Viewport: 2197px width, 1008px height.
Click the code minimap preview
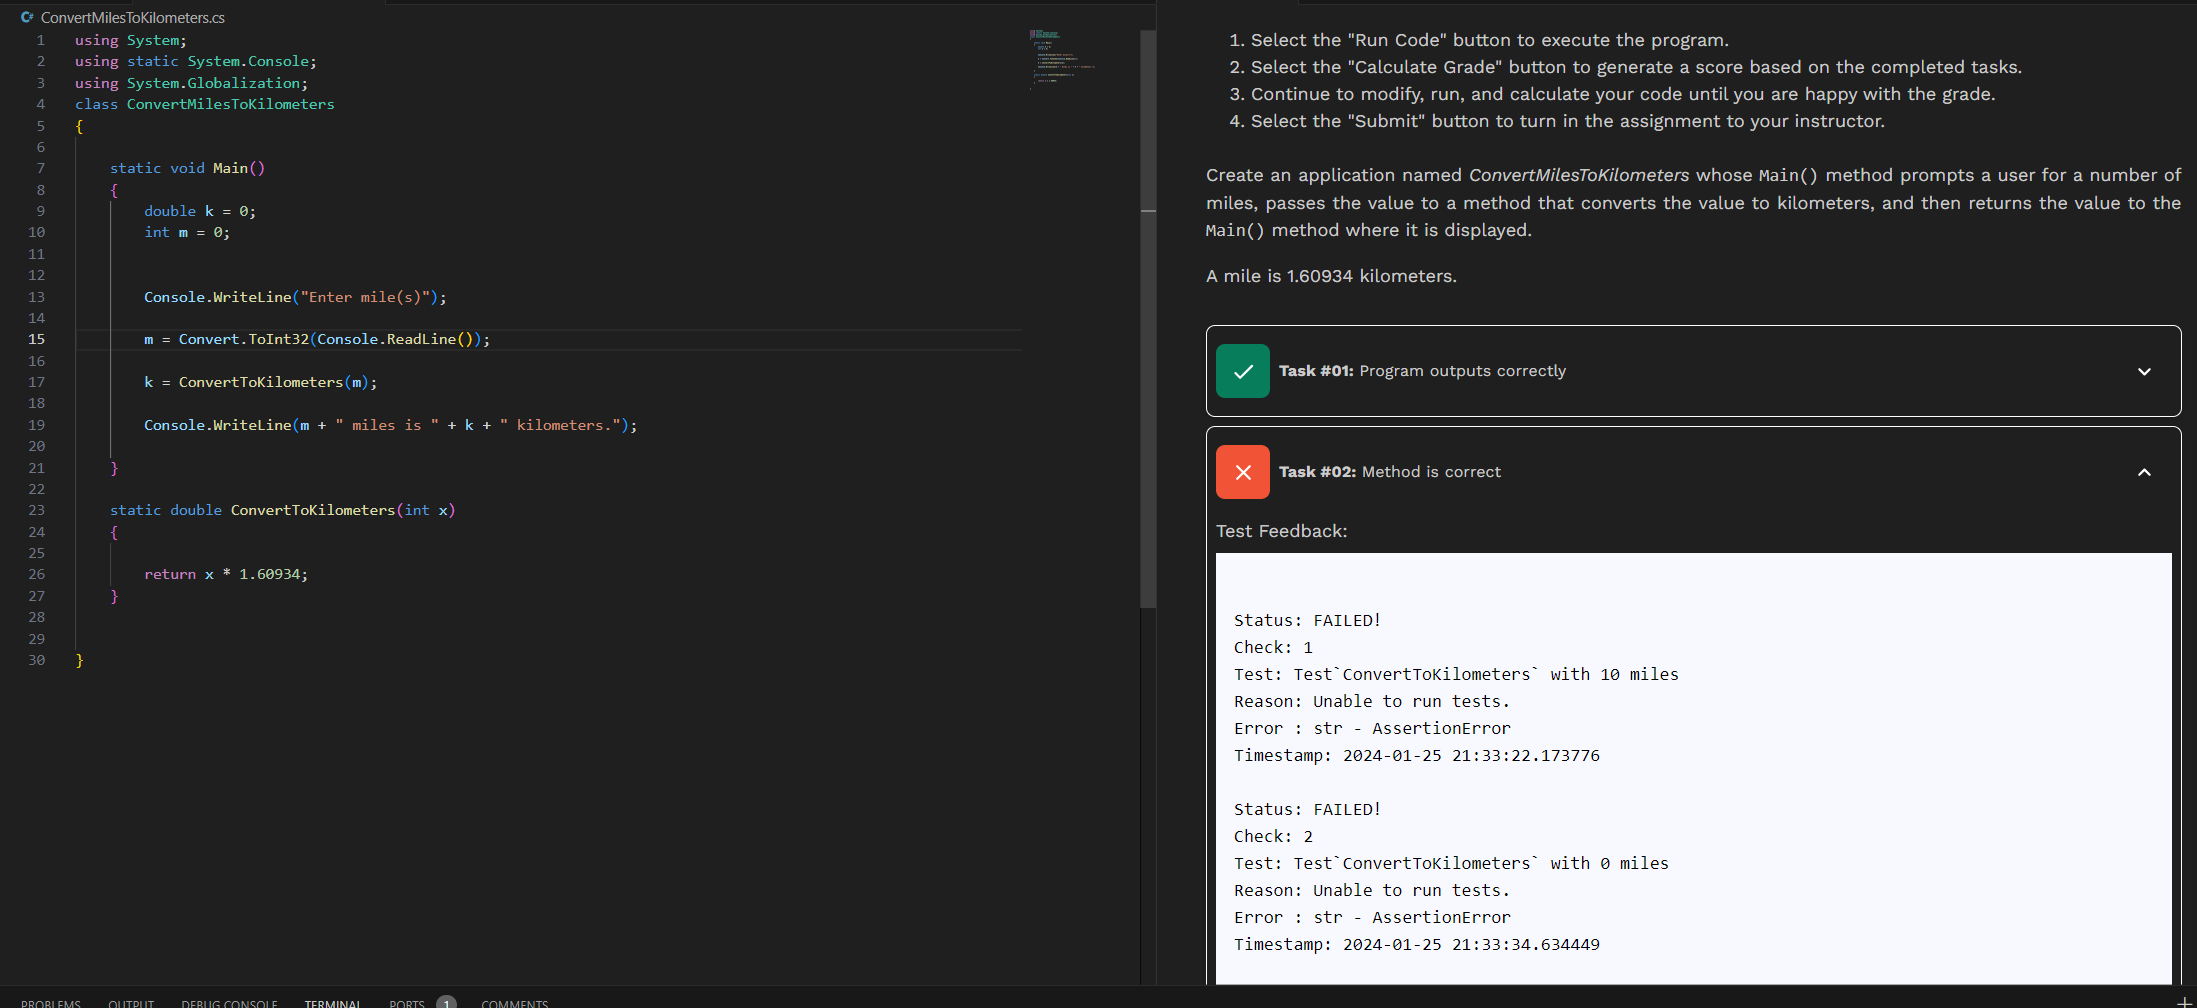pyautogui.click(x=1062, y=60)
